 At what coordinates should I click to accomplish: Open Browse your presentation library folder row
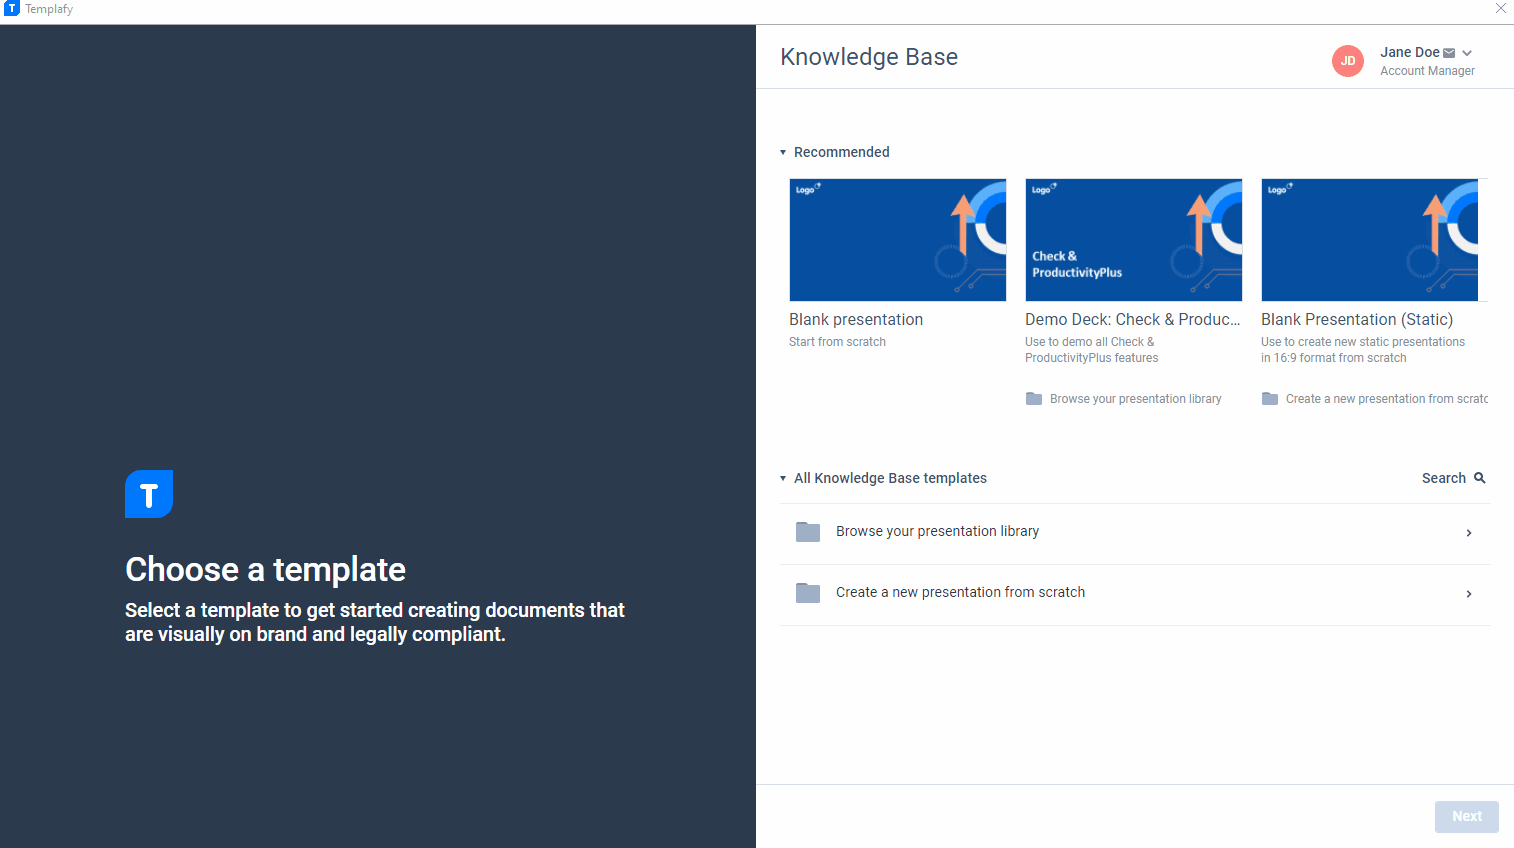(1135, 533)
